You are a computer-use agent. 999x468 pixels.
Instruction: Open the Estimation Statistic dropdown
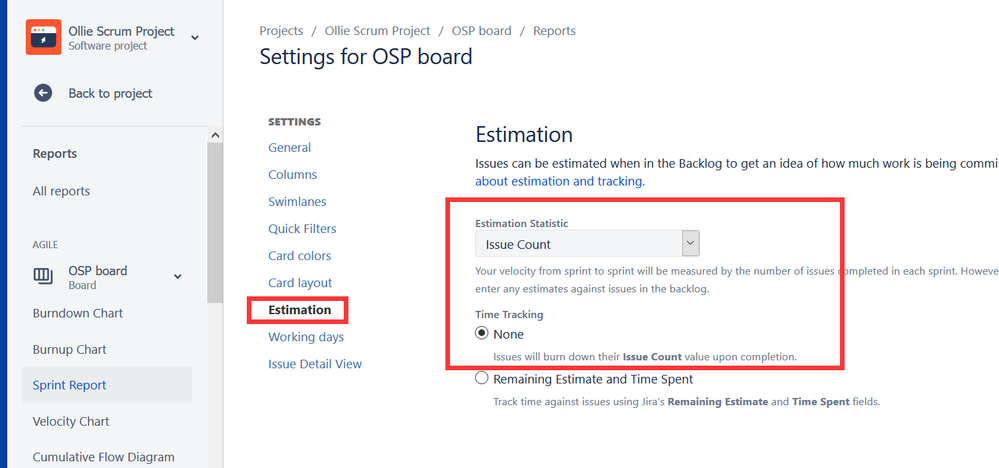click(x=587, y=244)
